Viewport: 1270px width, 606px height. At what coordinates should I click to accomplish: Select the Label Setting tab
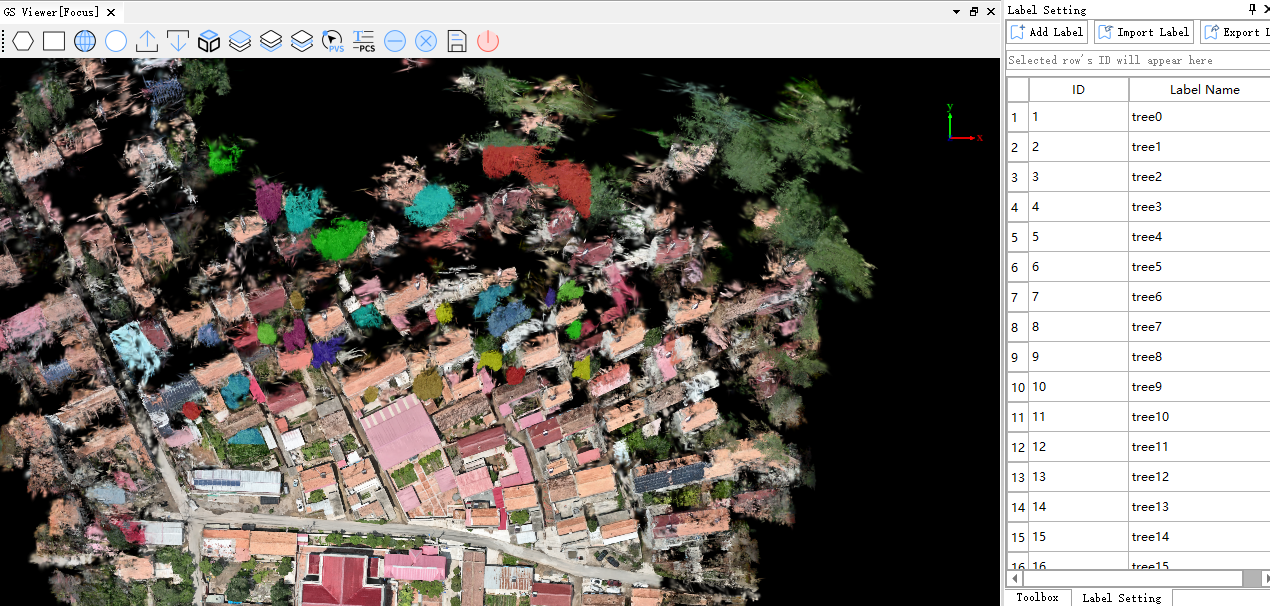1120,598
